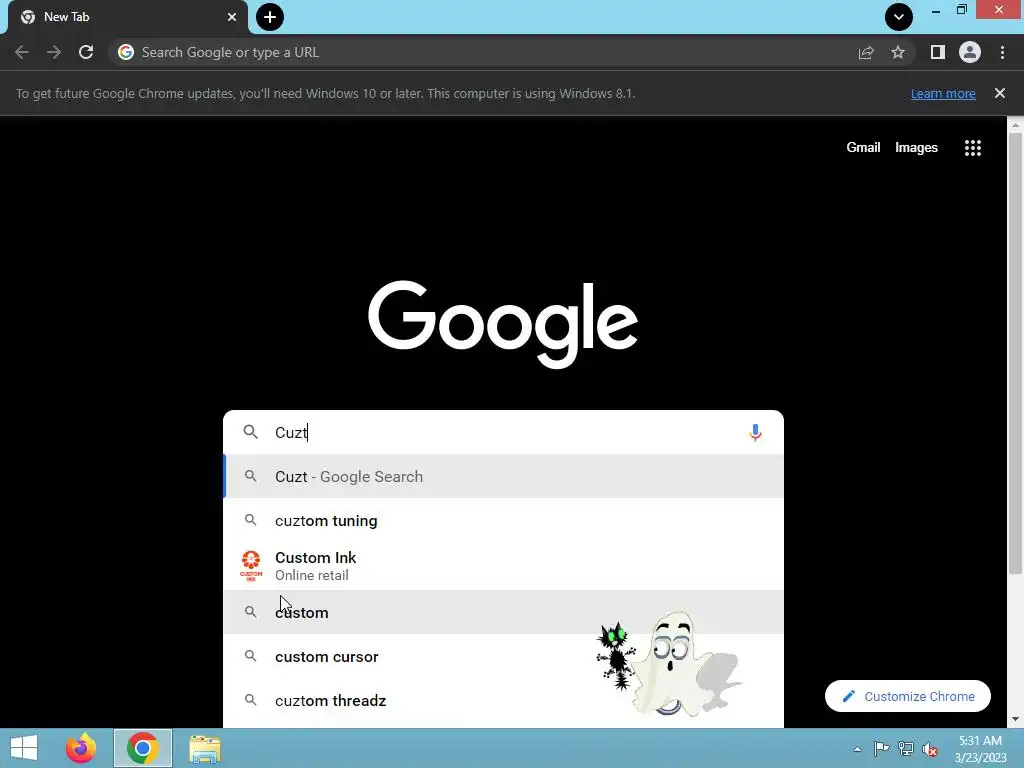The height and width of the screenshot is (768, 1024).
Task: Select 'custom' suggestion
Action: [x=503, y=613]
